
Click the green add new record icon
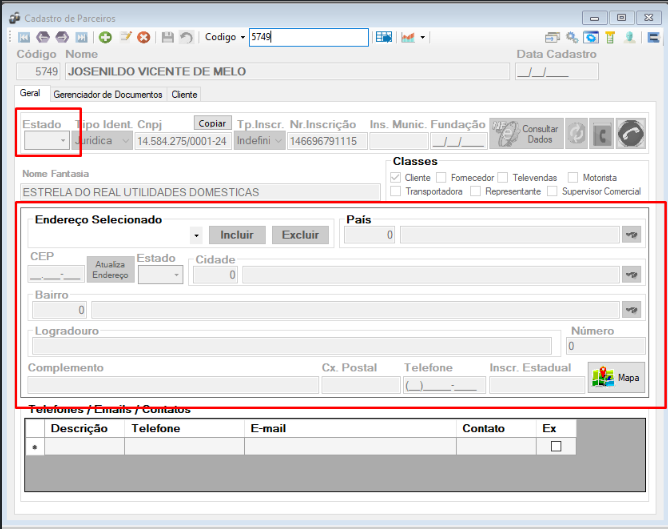pyautogui.click(x=105, y=37)
